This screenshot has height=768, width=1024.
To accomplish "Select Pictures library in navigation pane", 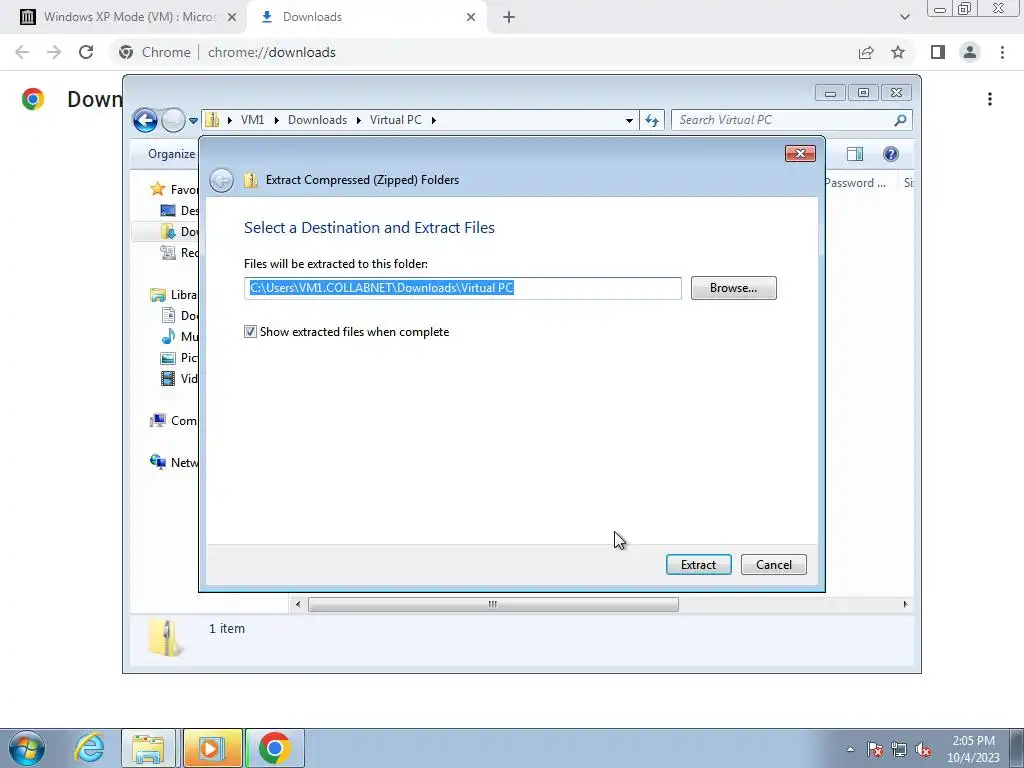I will coord(179,357).
